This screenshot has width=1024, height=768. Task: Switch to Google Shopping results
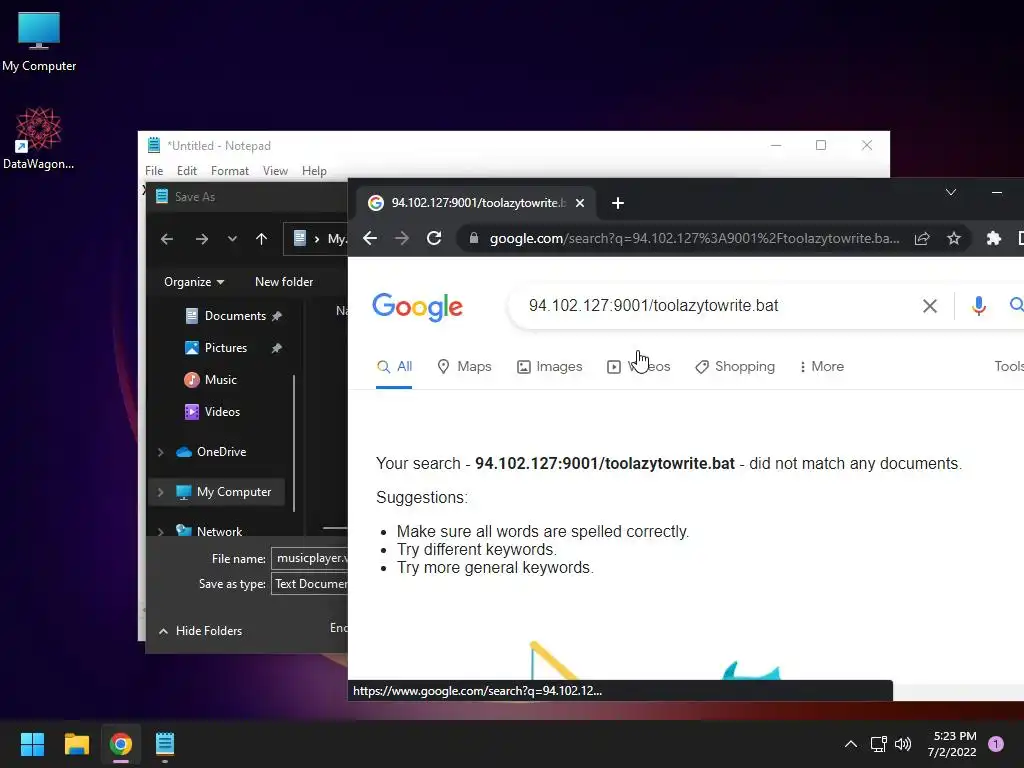[x=735, y=367]
